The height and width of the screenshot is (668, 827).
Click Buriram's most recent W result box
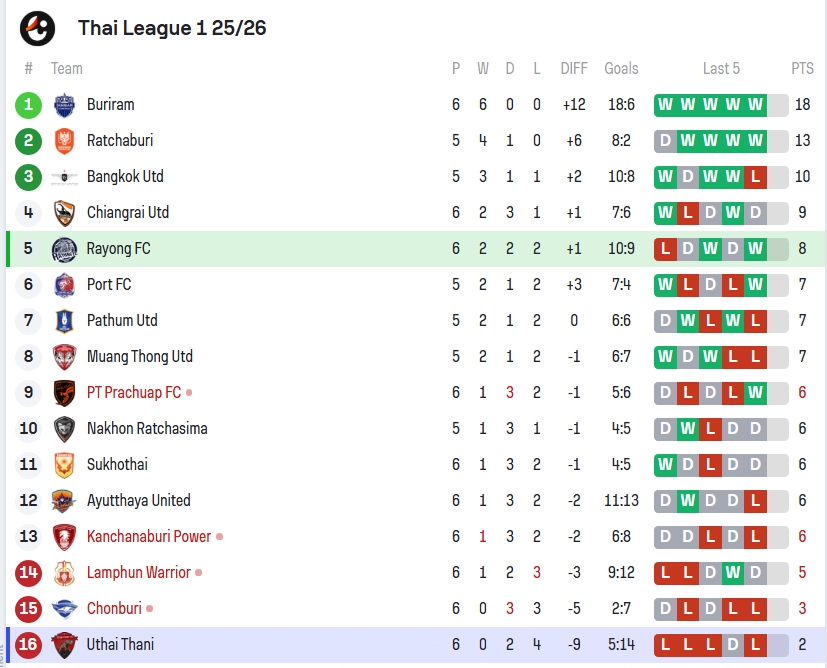point(756,105)
